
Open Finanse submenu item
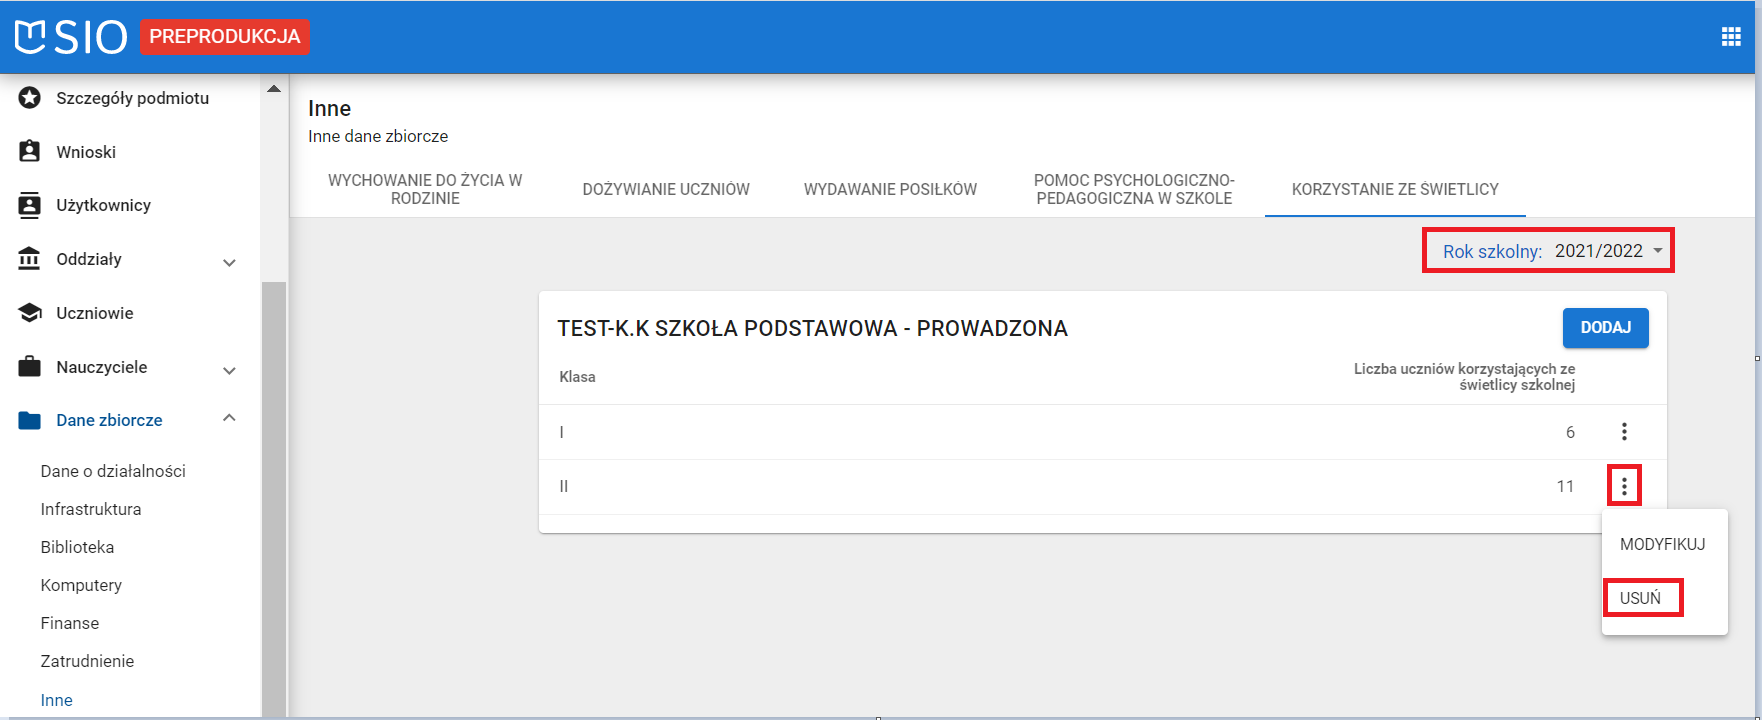70,623
